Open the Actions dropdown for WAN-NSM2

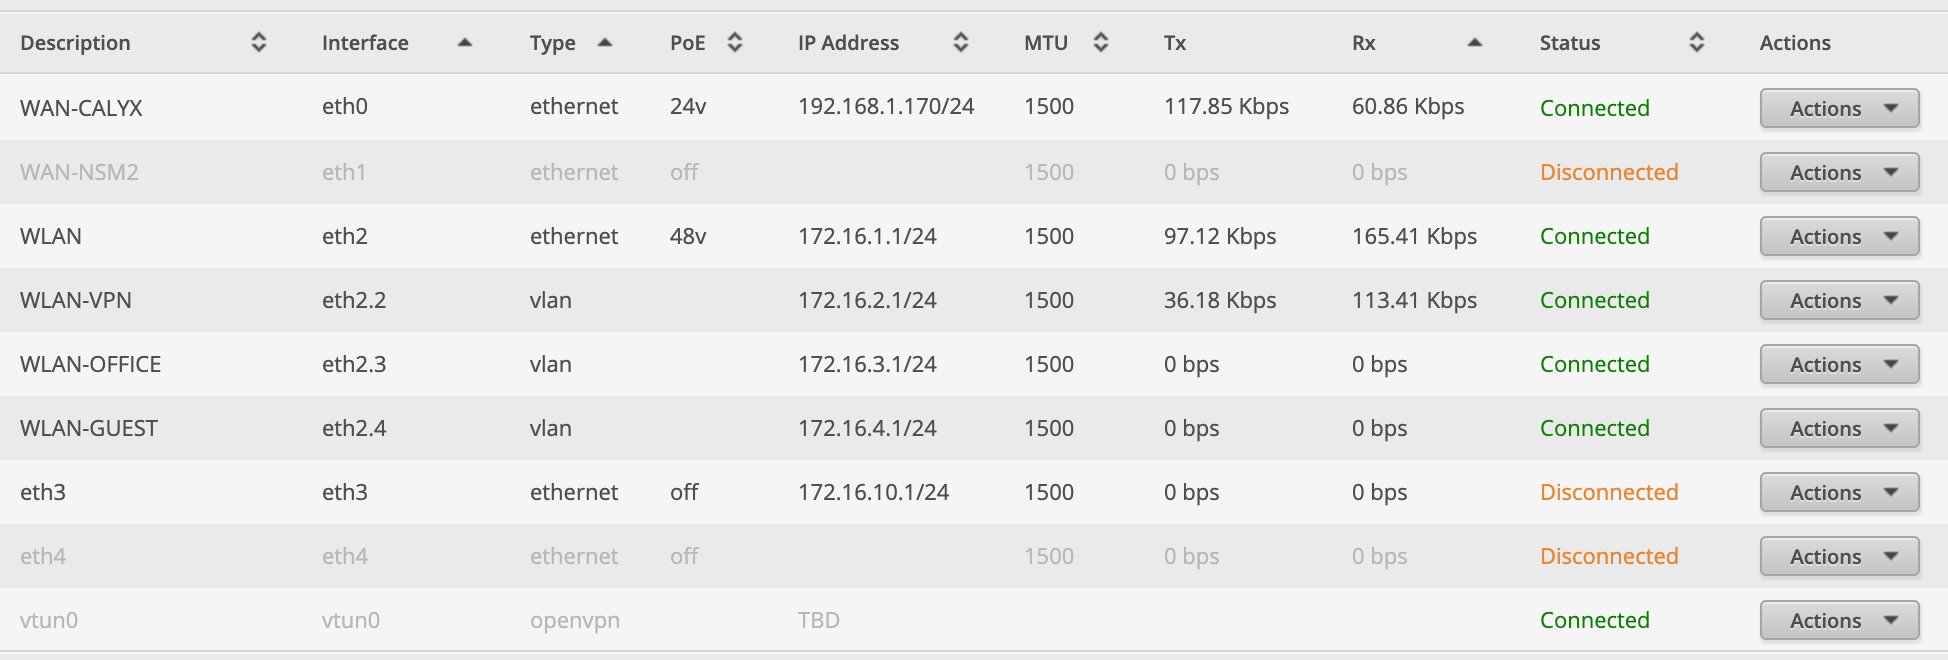pos(1839,172)
